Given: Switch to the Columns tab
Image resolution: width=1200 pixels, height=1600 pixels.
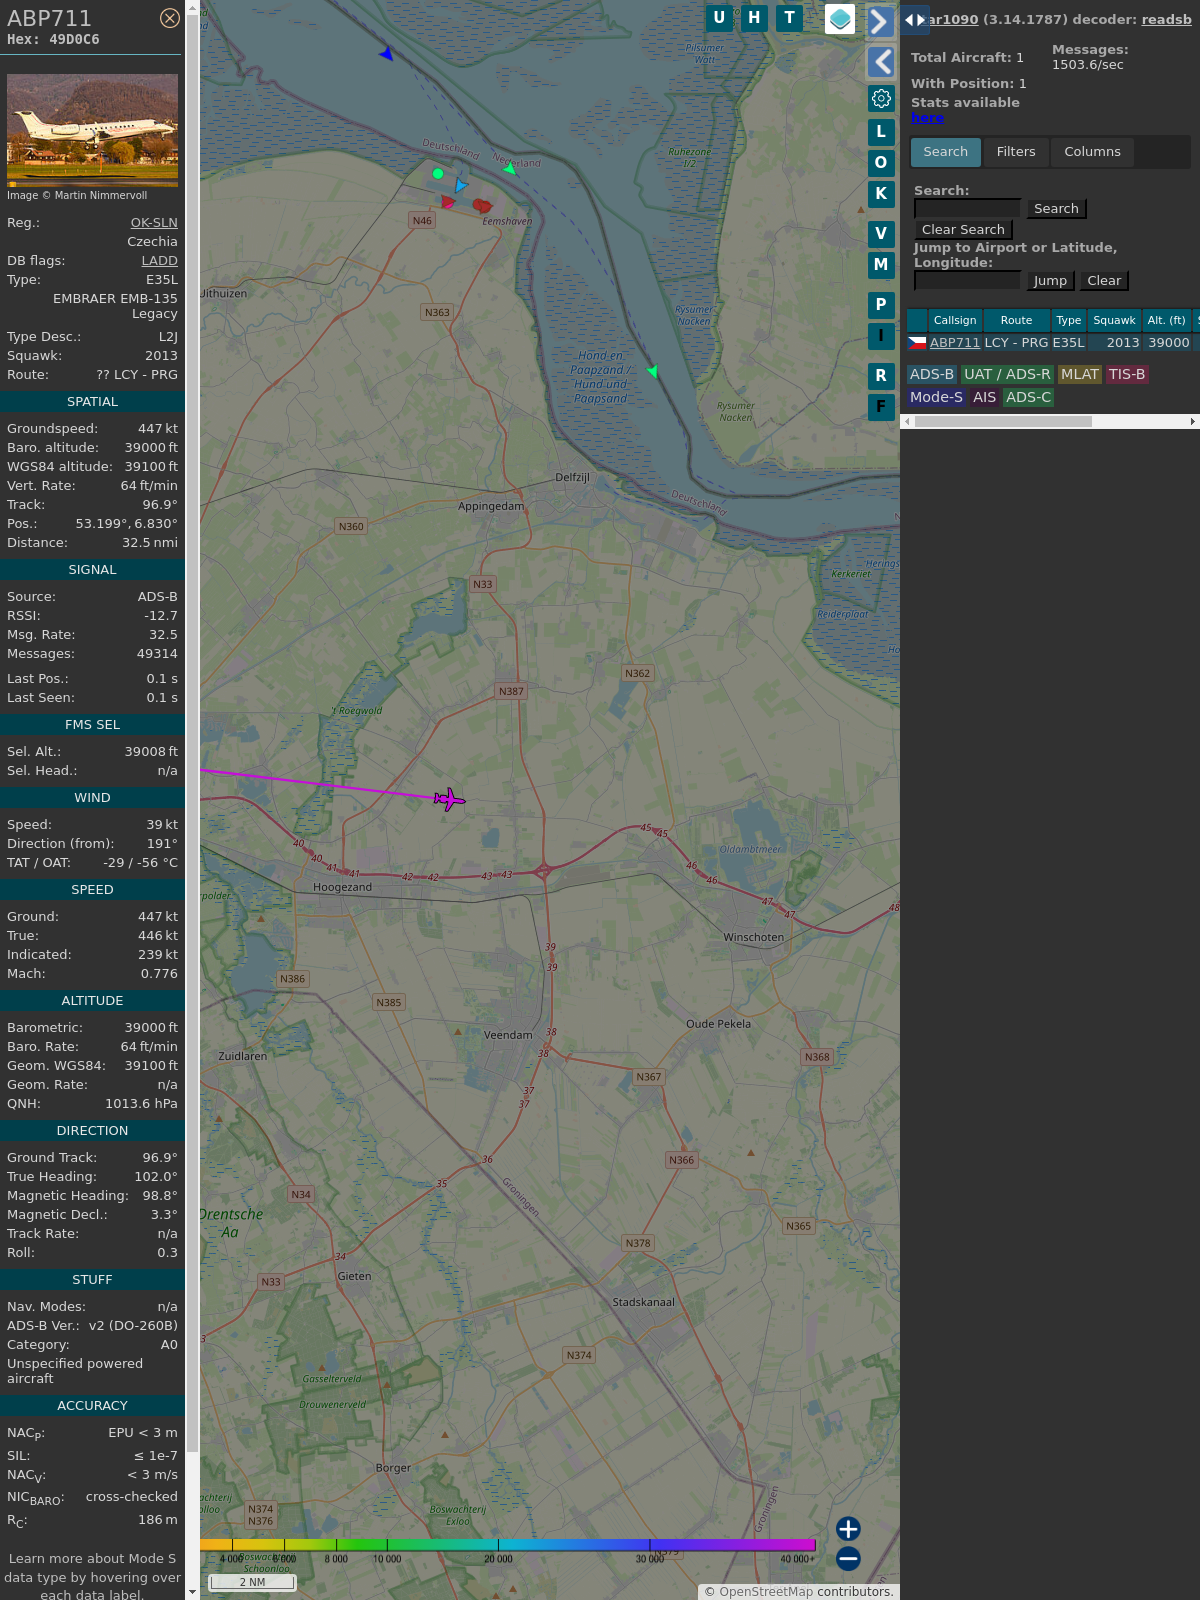Looking at the screenshot, I should (x=1091, y=152).
